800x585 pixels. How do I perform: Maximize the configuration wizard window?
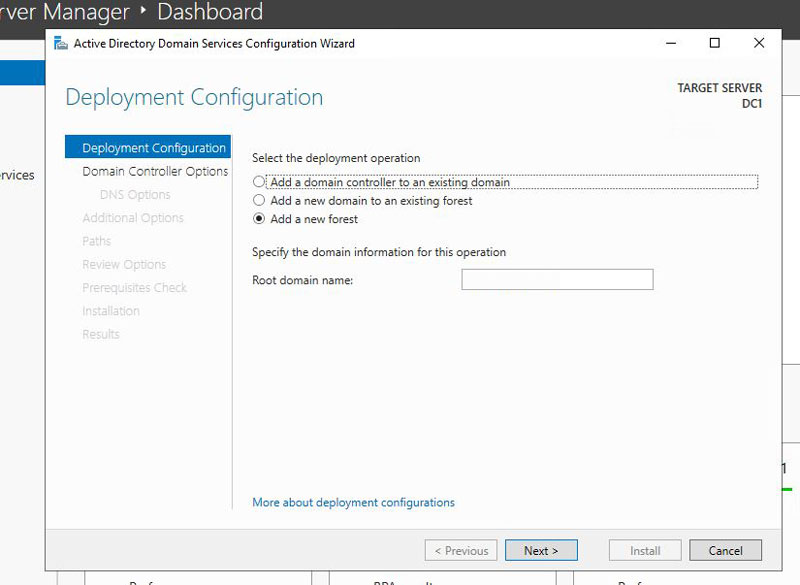coord(715,43)
